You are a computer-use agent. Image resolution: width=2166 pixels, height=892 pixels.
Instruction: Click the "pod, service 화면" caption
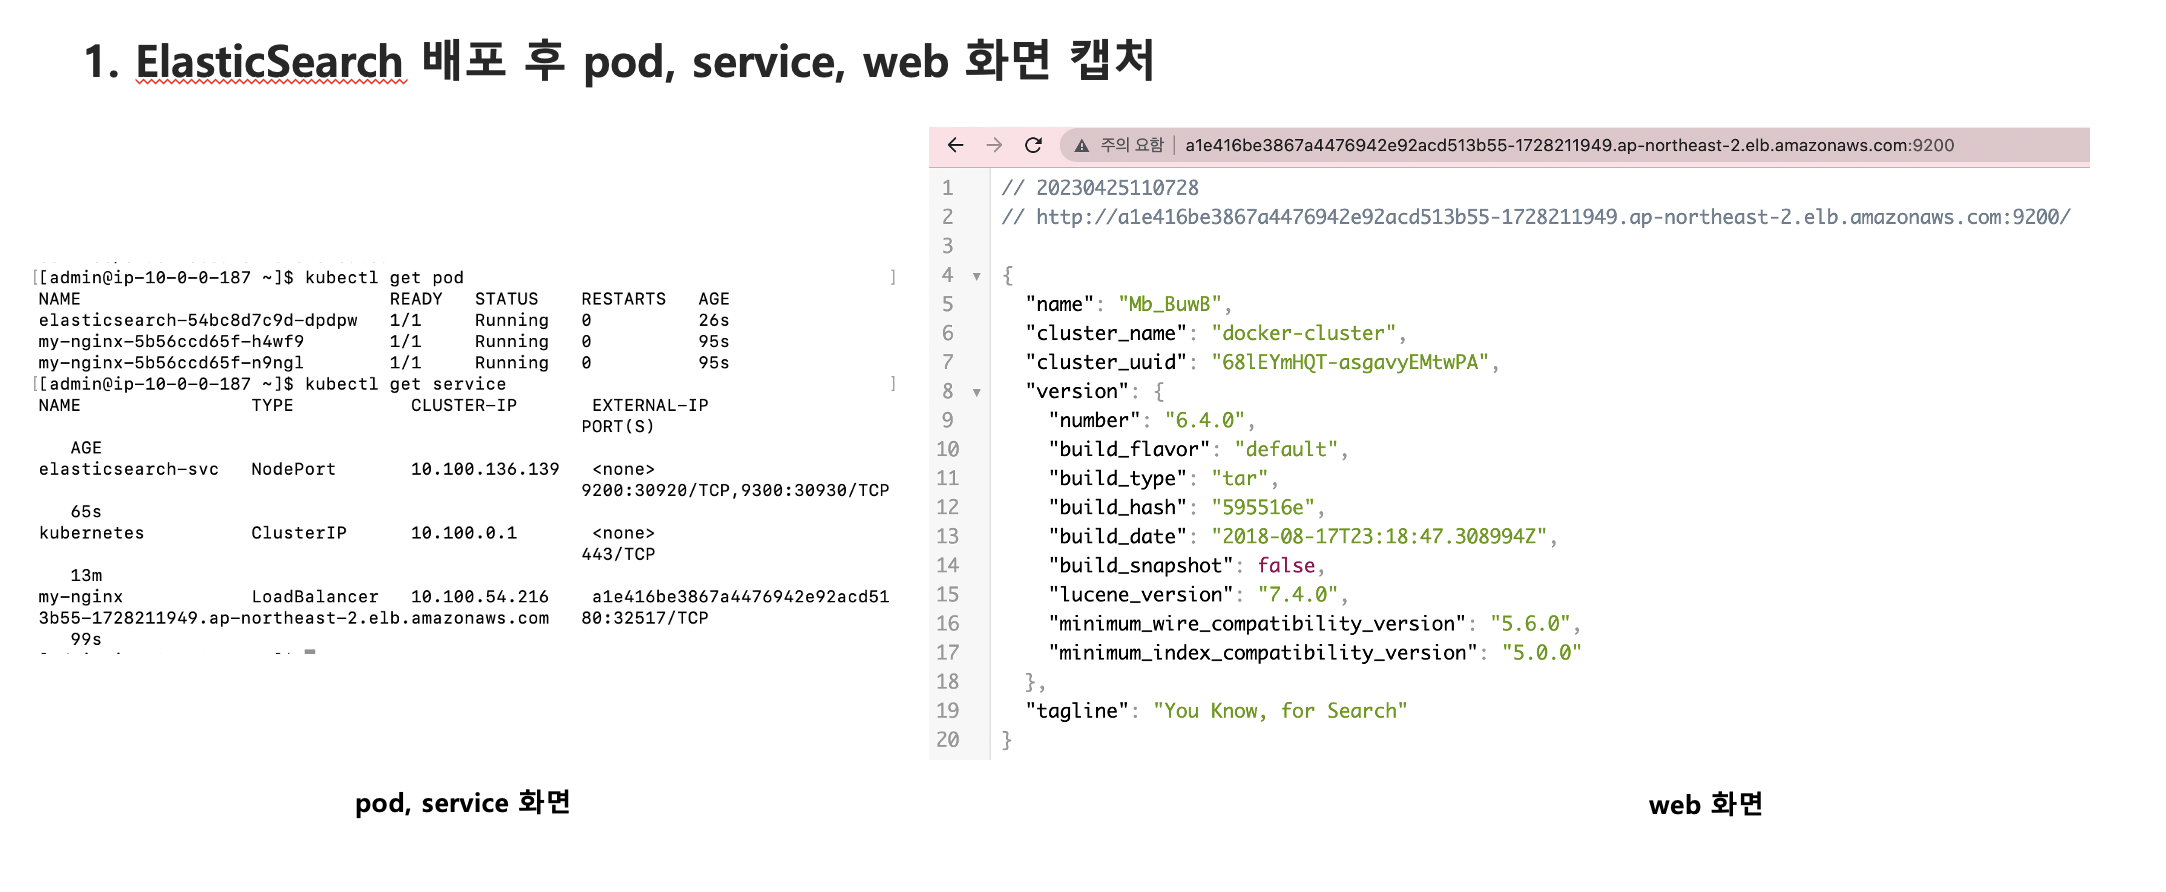pyautogui.click(x=462, y=803)
